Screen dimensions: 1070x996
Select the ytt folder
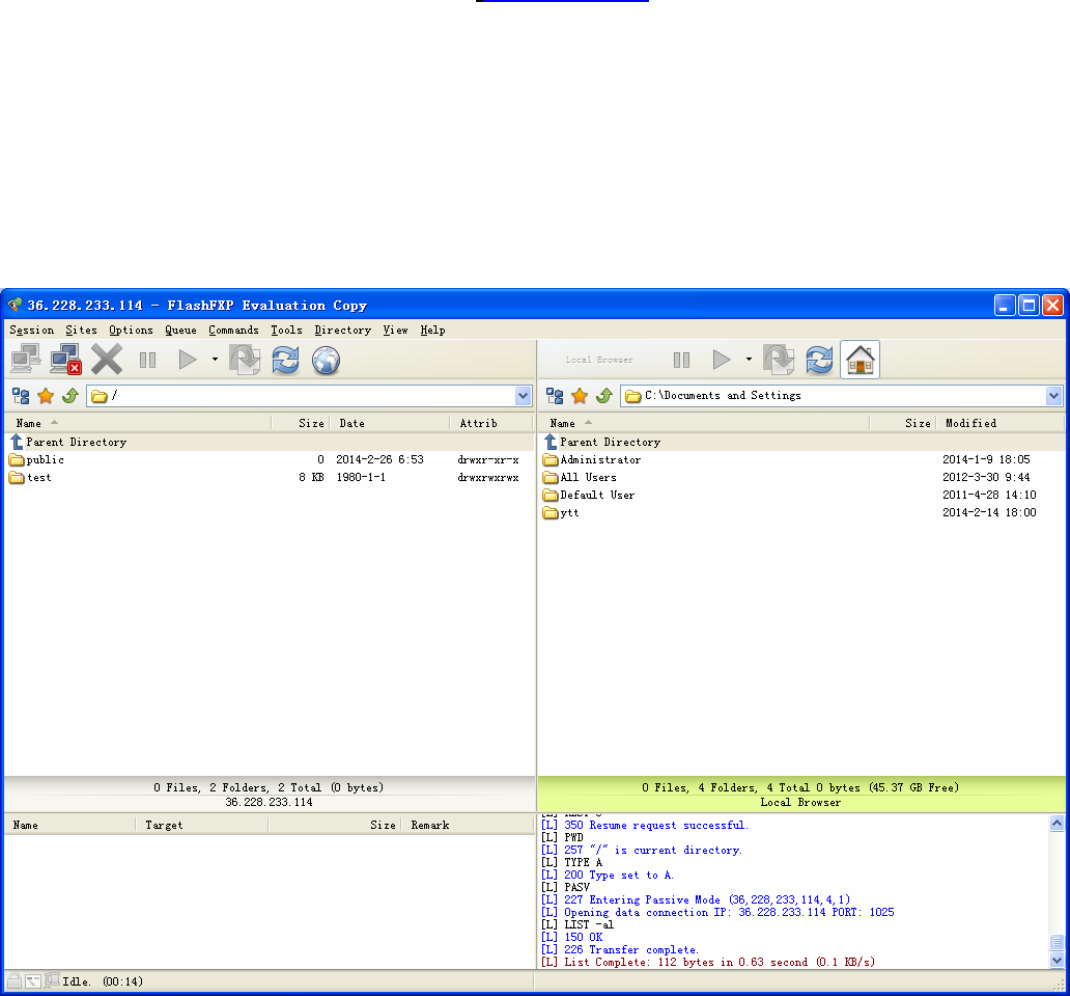tap(801, 513)
